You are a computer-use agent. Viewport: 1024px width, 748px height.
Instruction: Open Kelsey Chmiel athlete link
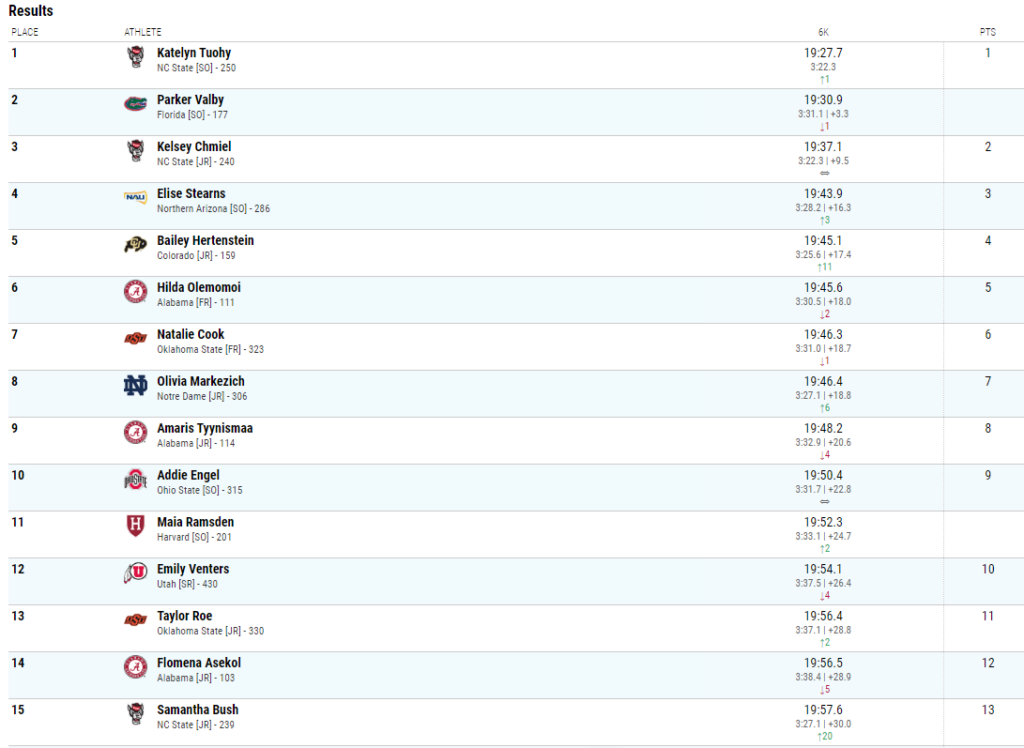point(193,147)
